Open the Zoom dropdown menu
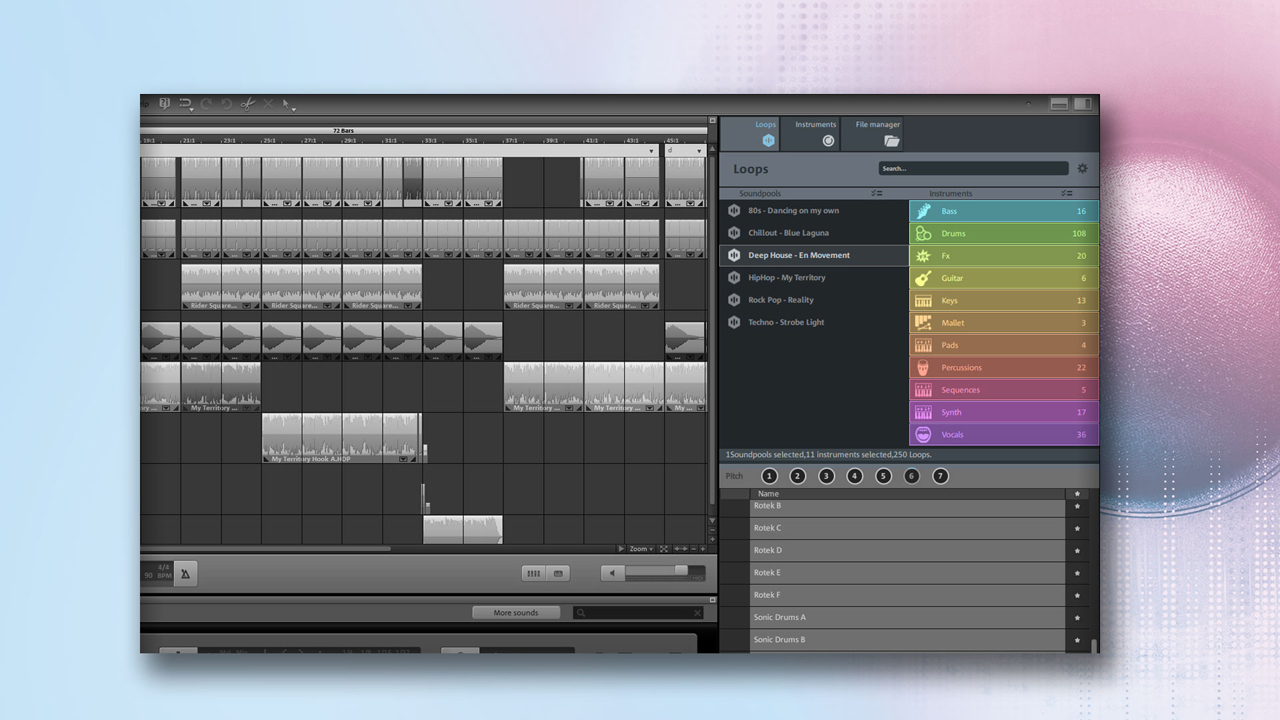The image size is (1280, 720). pos(640,549)
